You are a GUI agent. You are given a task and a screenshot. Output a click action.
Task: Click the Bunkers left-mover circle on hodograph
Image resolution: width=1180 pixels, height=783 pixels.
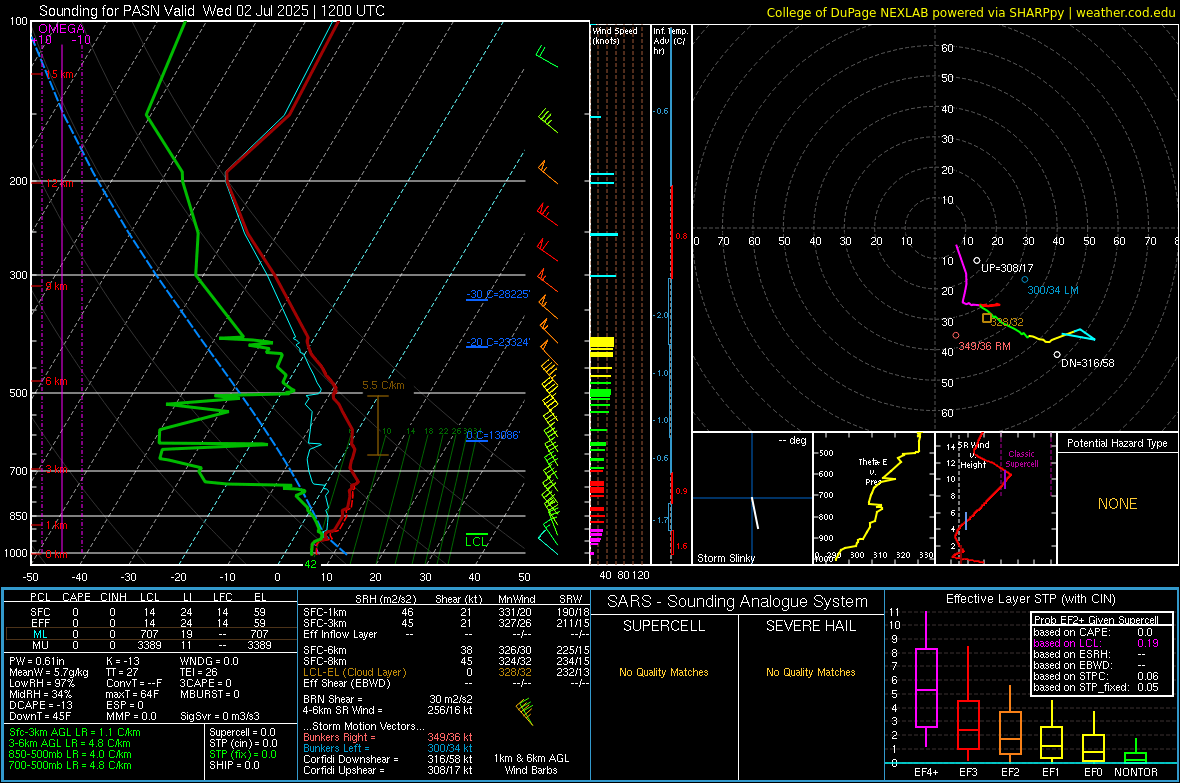[1024, 279]
